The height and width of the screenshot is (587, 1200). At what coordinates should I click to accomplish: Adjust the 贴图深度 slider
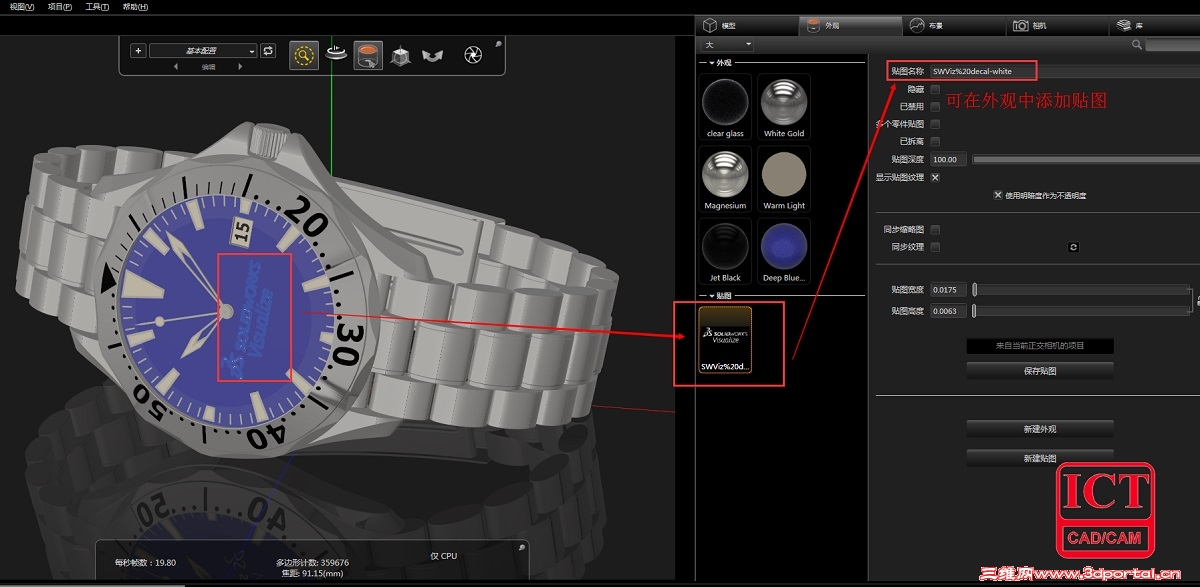coord(1085,159)
